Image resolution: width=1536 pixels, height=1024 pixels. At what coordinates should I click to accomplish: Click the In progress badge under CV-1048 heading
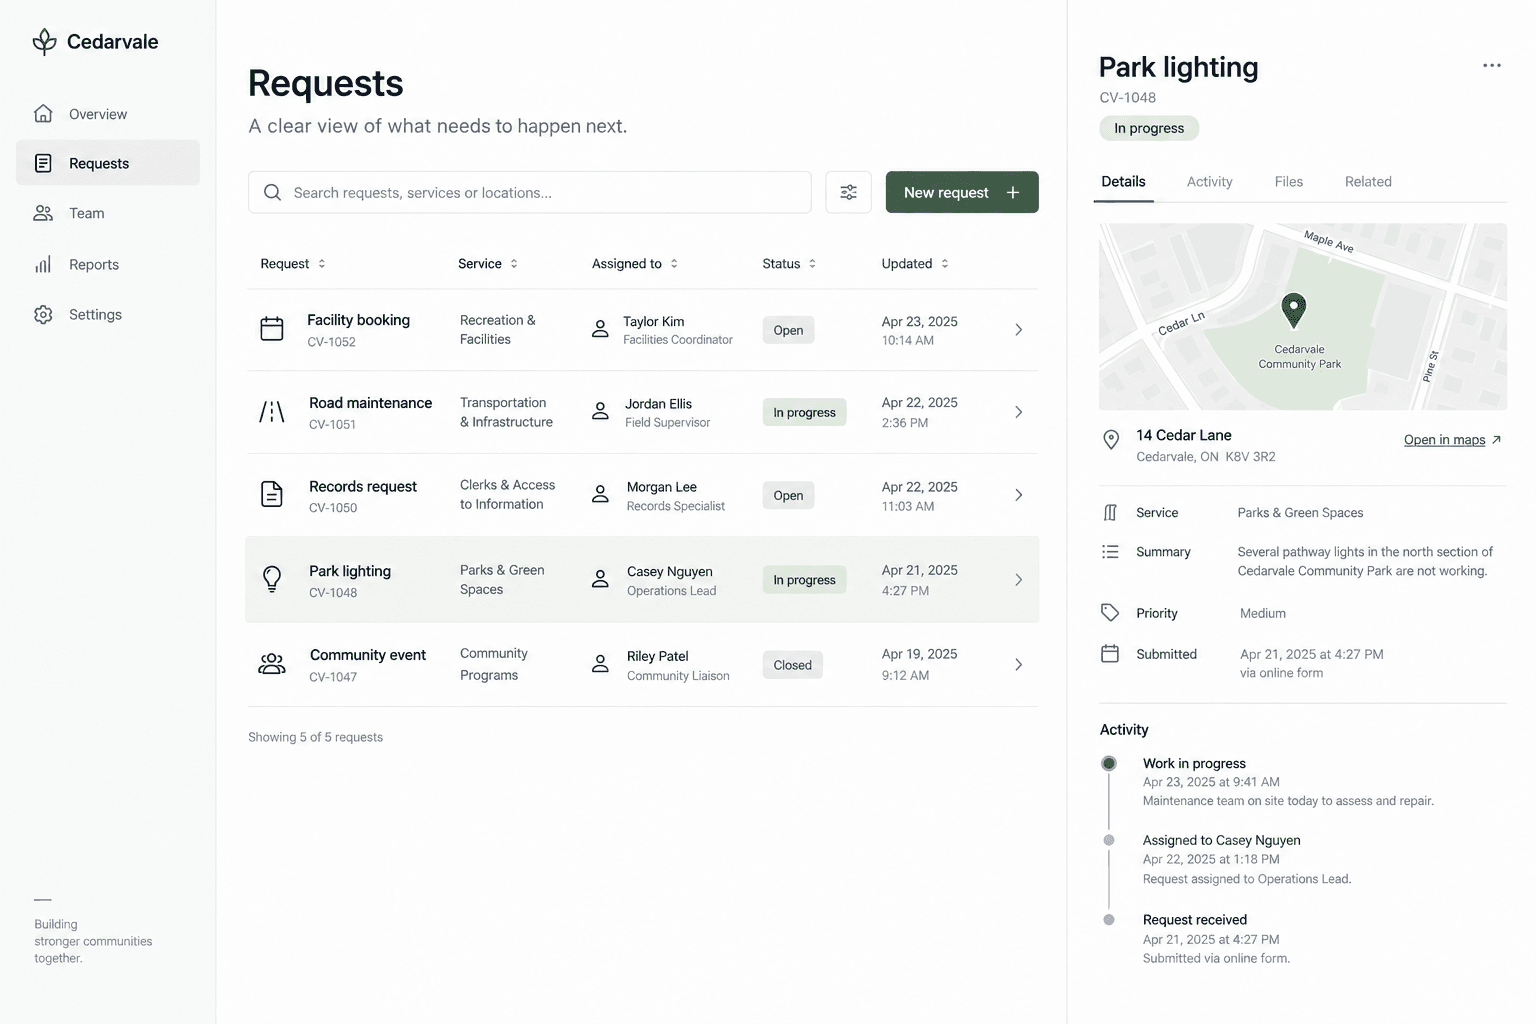pos(1149,128)
